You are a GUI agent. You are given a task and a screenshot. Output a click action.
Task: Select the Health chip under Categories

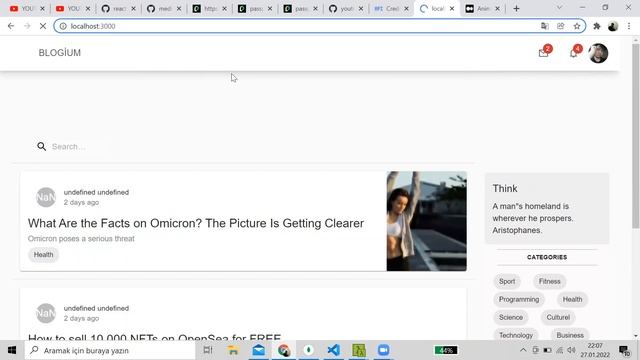572,299
